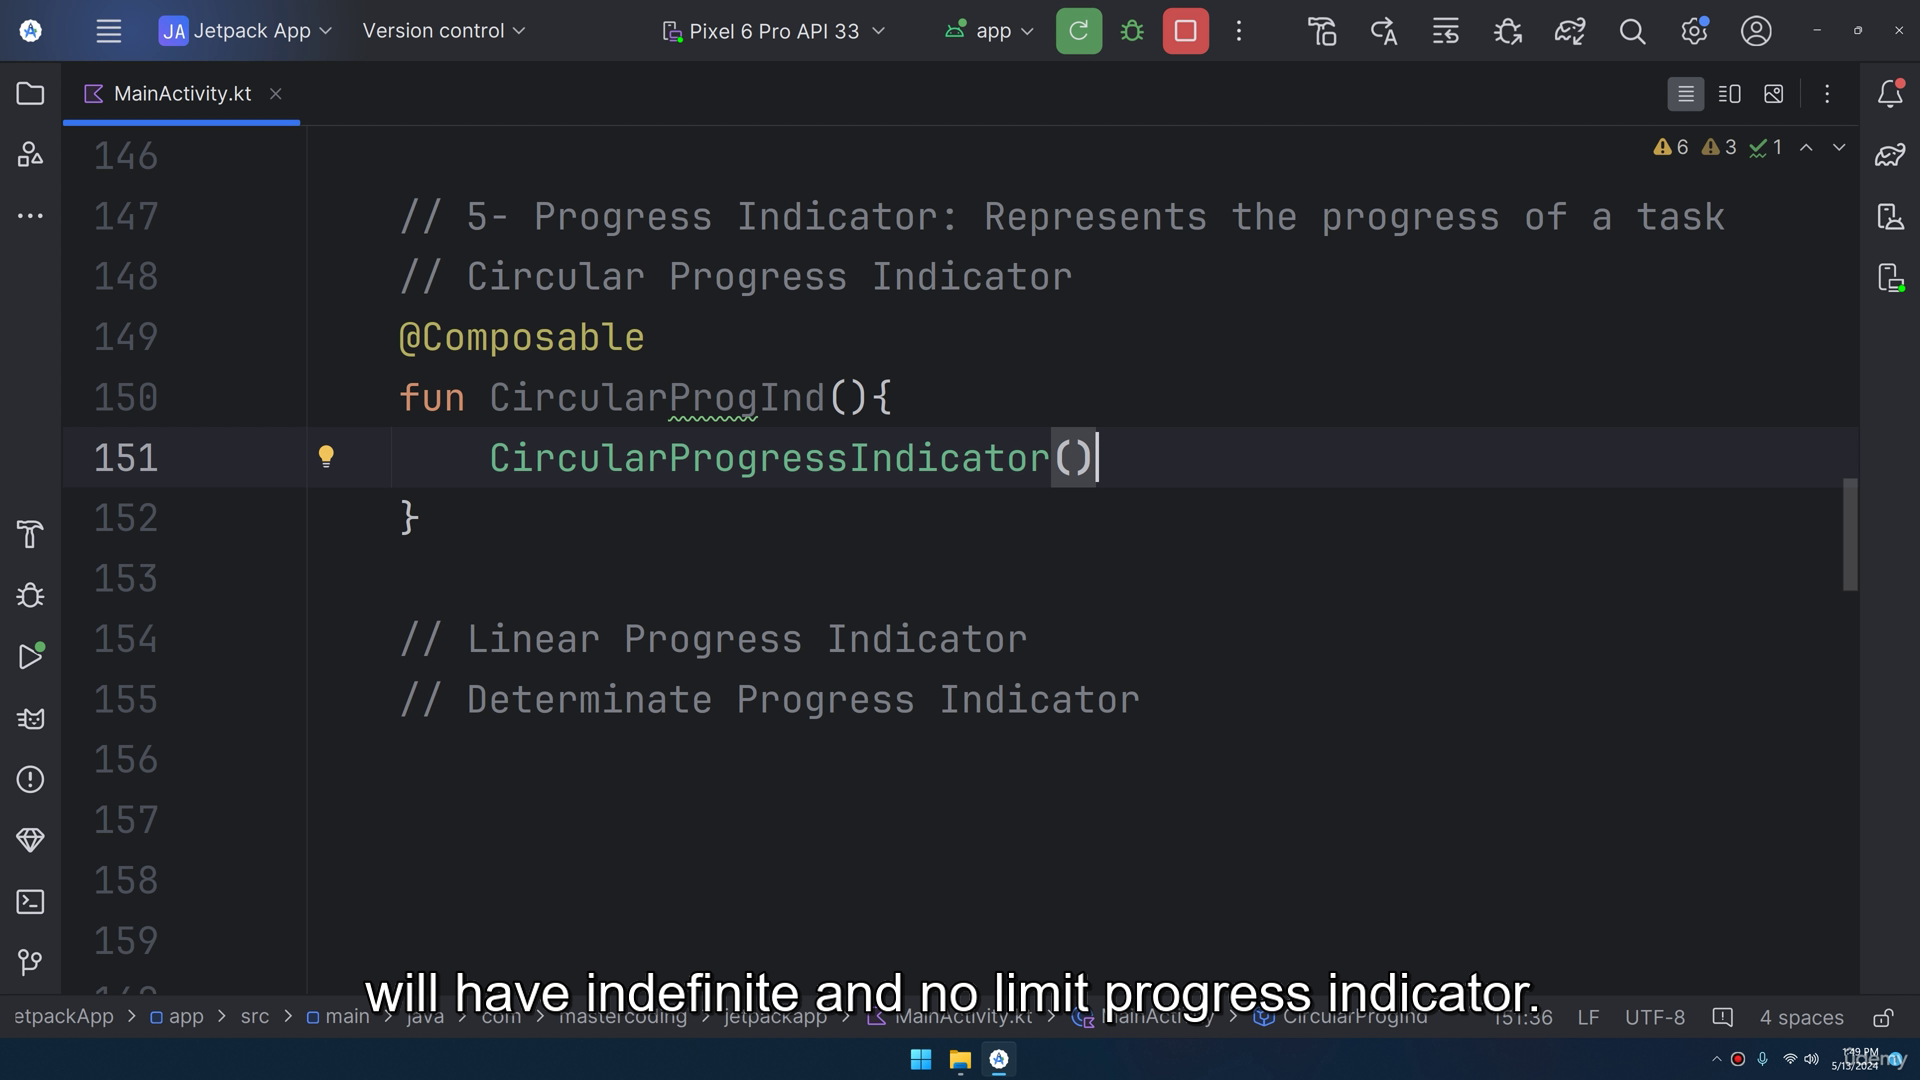
Task: Open Notifications bell in right sidebar
Action: pyautogui.click(x=1890, y=93)
